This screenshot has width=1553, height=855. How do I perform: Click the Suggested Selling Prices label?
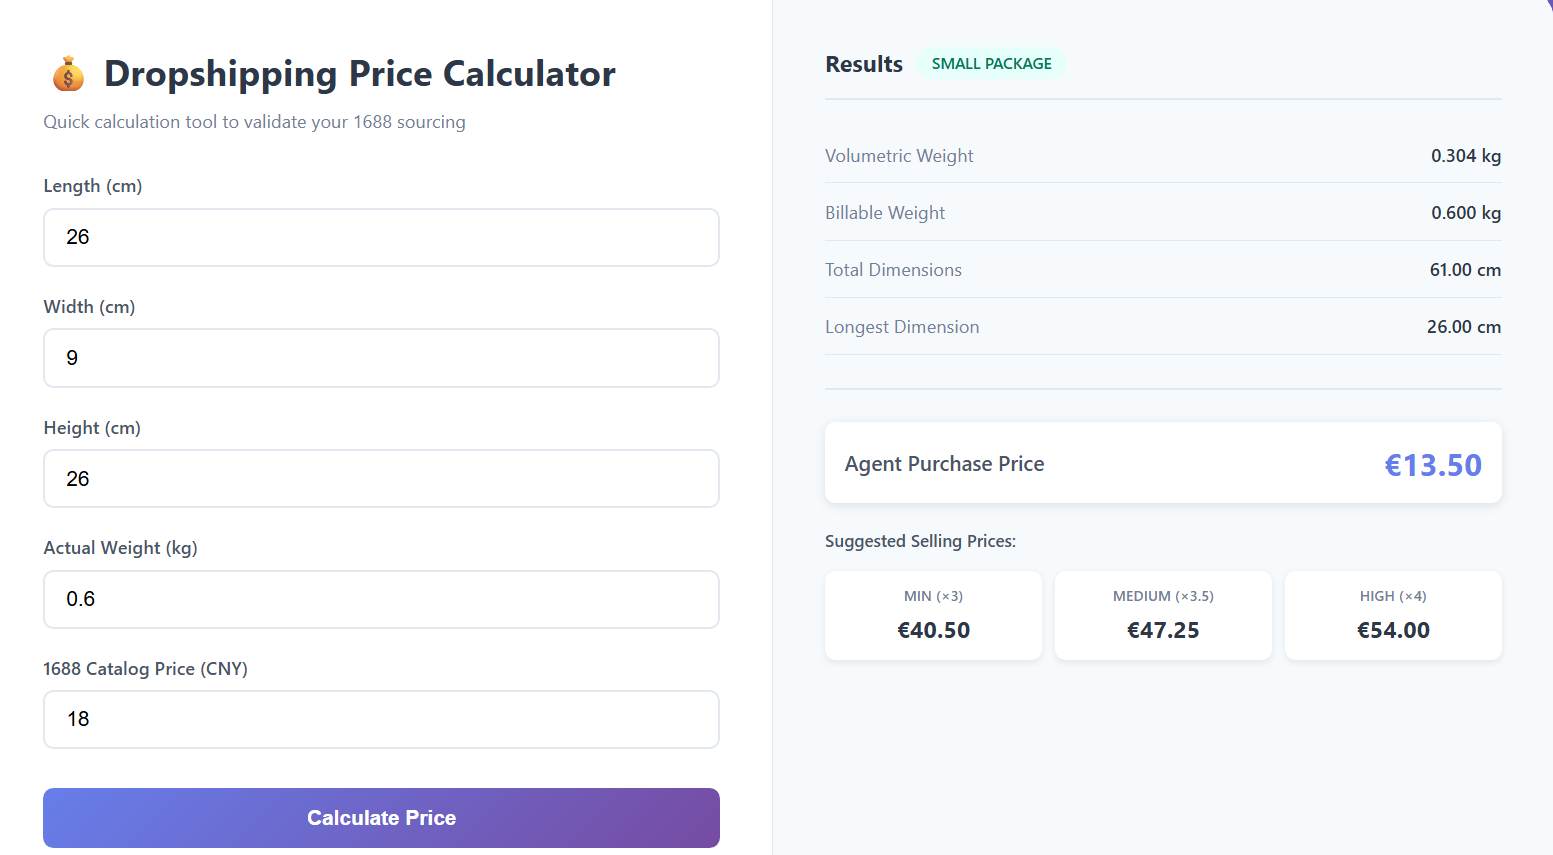[920, 541]
